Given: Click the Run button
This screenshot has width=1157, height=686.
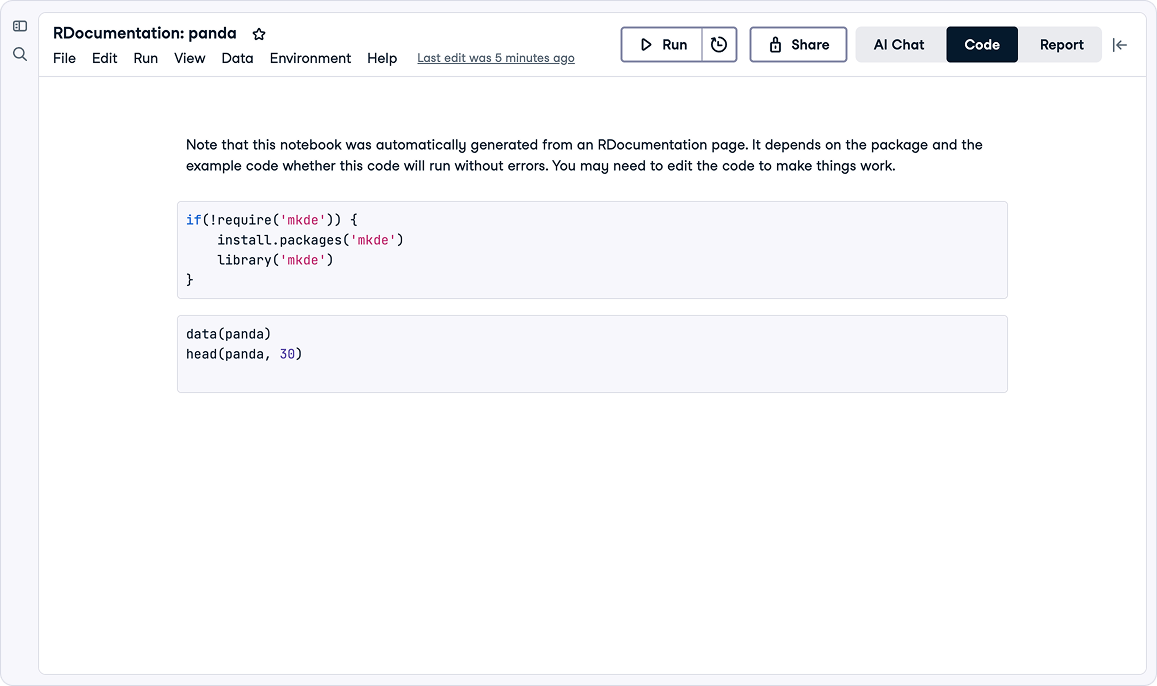Looking at the screenshot, I should tap(662, 45).
